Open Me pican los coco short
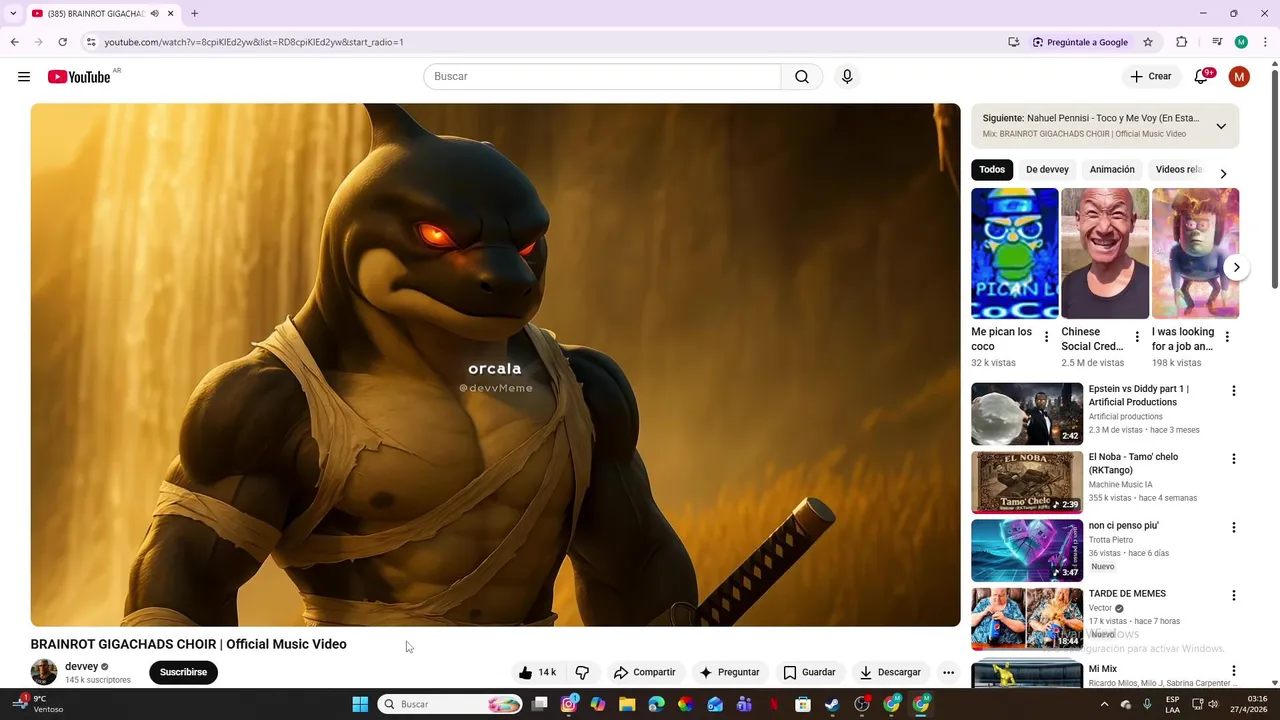The image size is (1280, 720). click(1014, 253)
